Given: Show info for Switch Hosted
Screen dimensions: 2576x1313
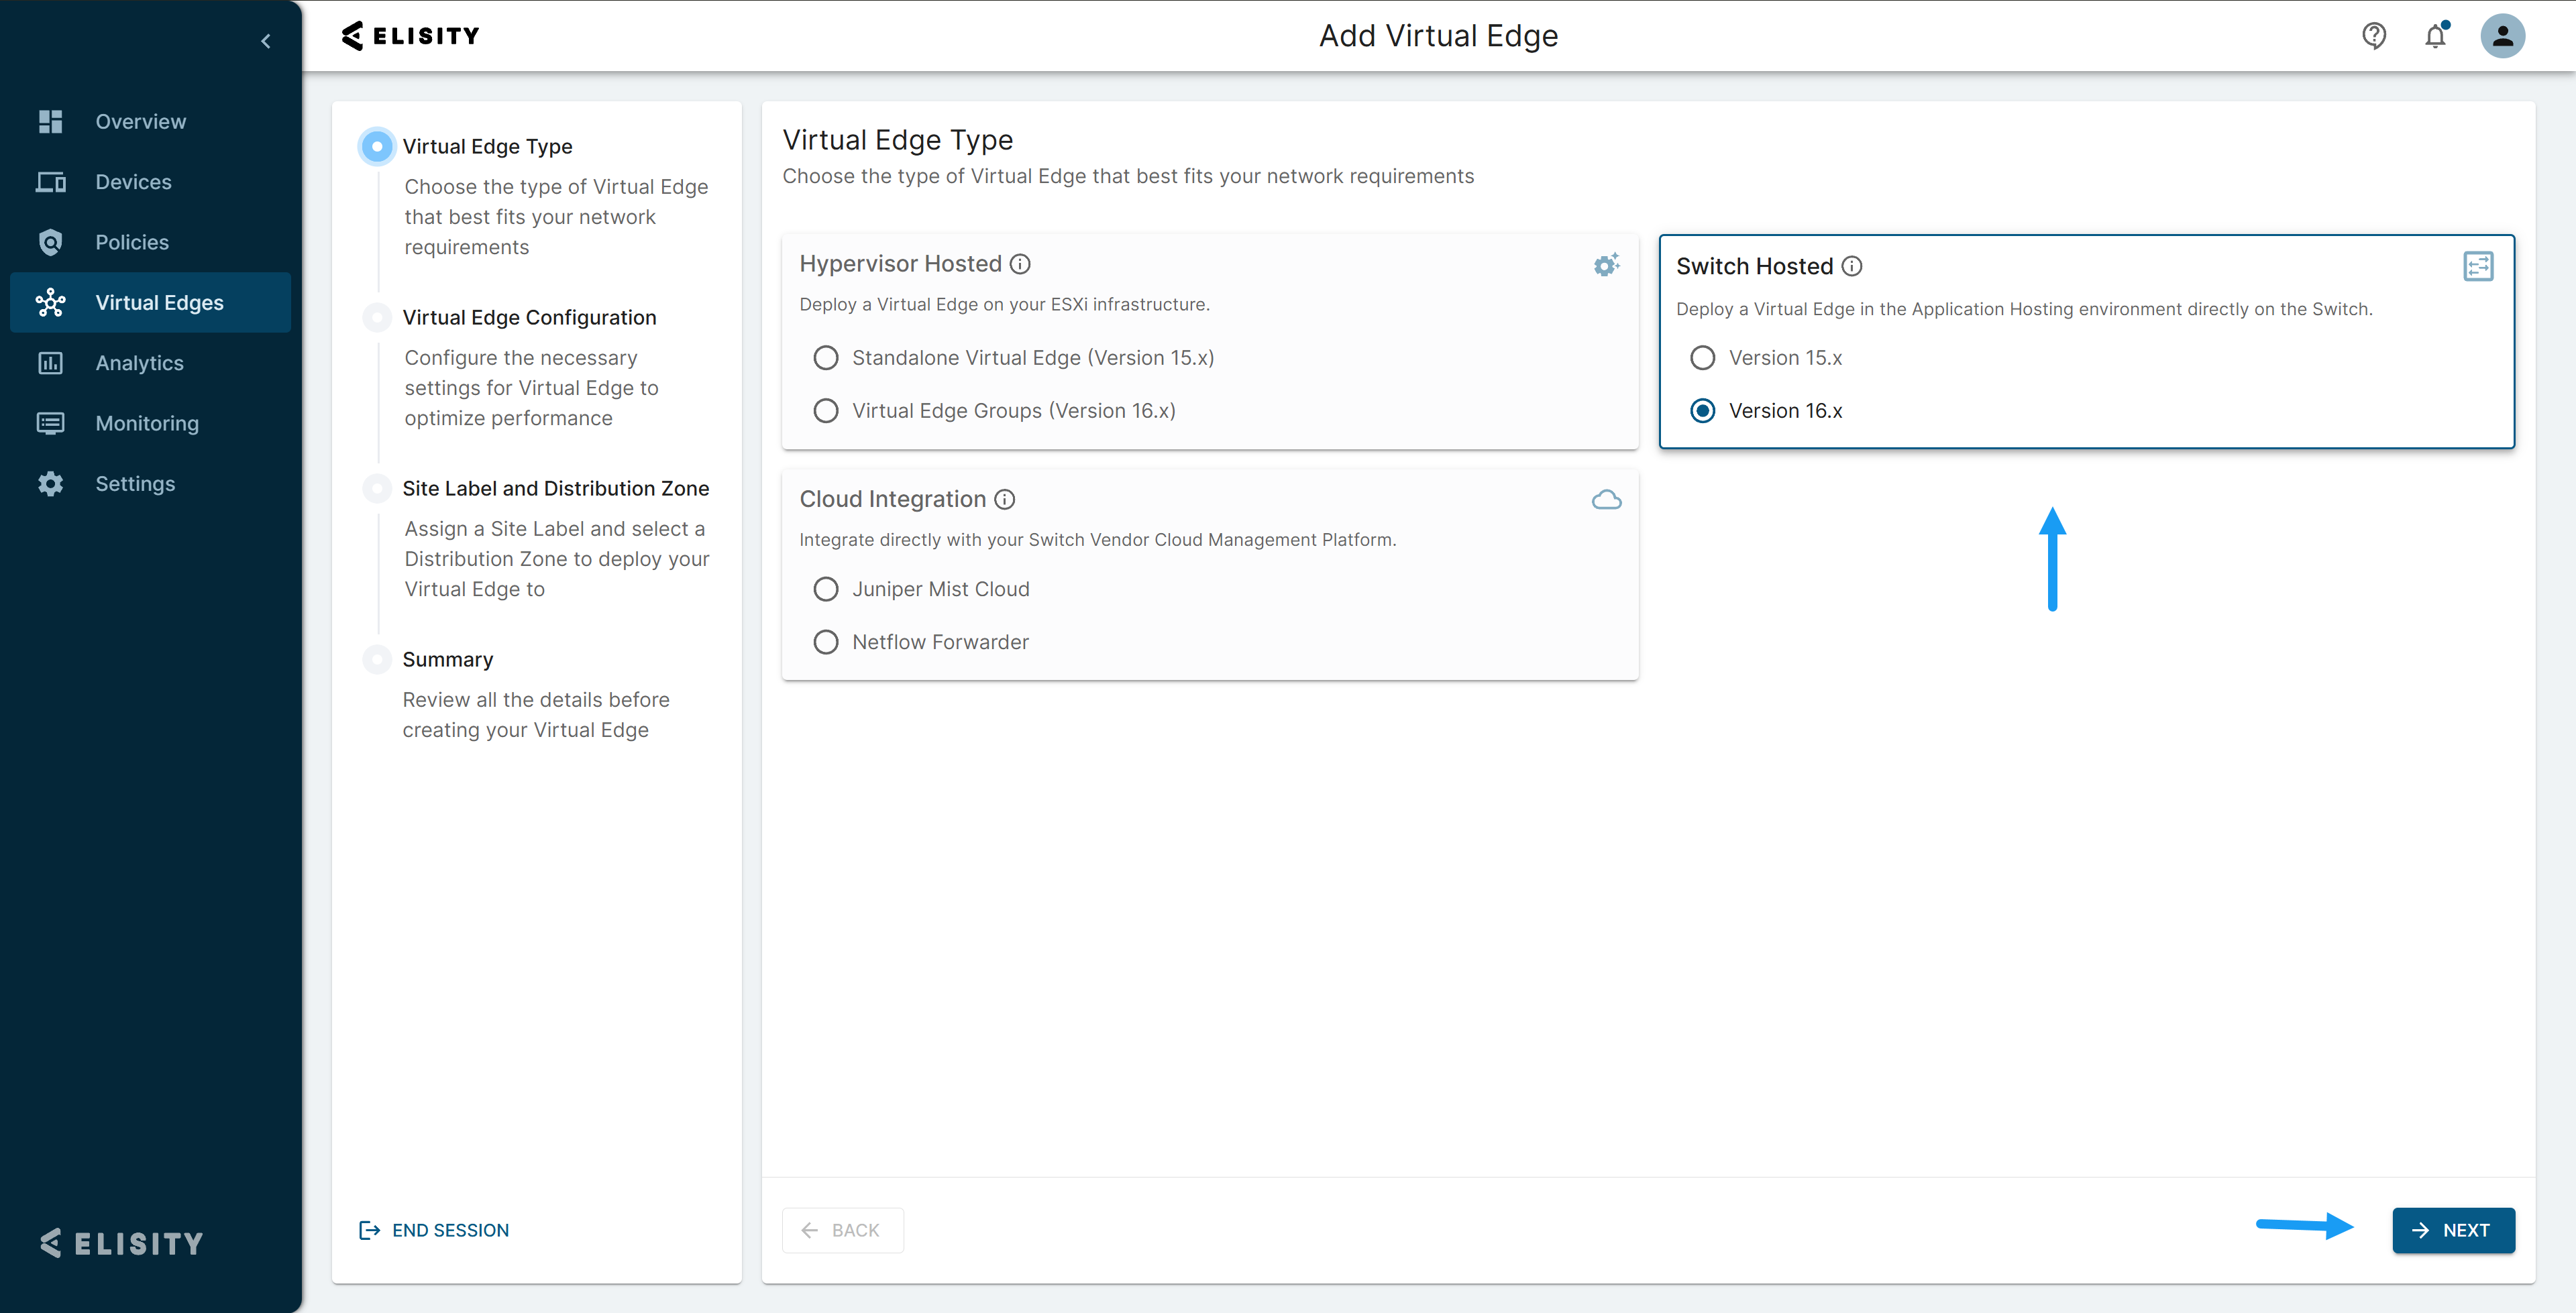Looking at the screenshot, I should tap(1852, 266).
